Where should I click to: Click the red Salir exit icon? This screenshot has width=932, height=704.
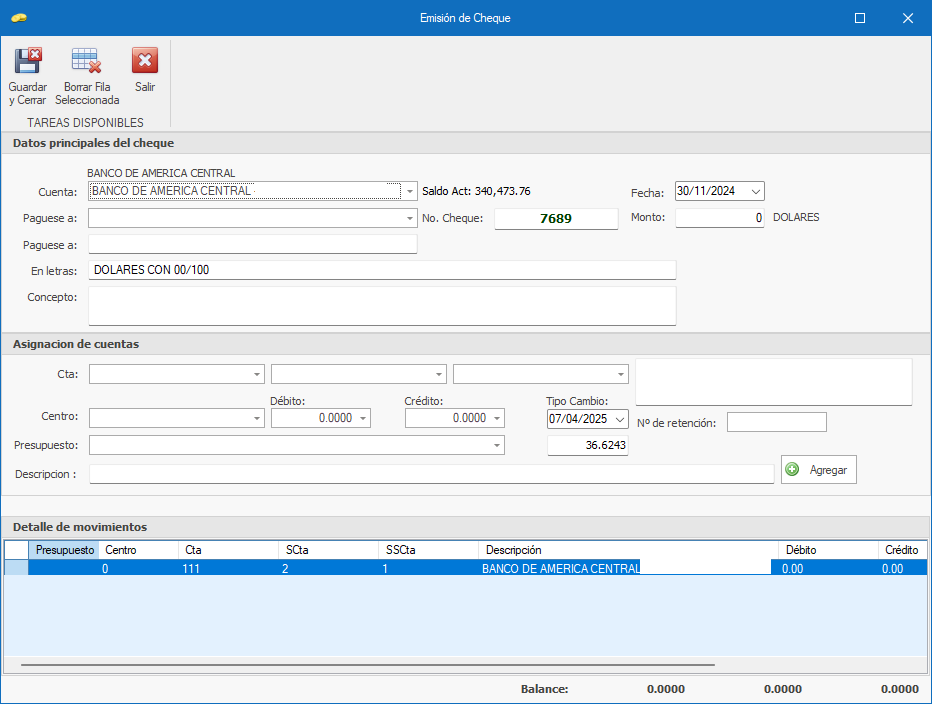[145, 61]
